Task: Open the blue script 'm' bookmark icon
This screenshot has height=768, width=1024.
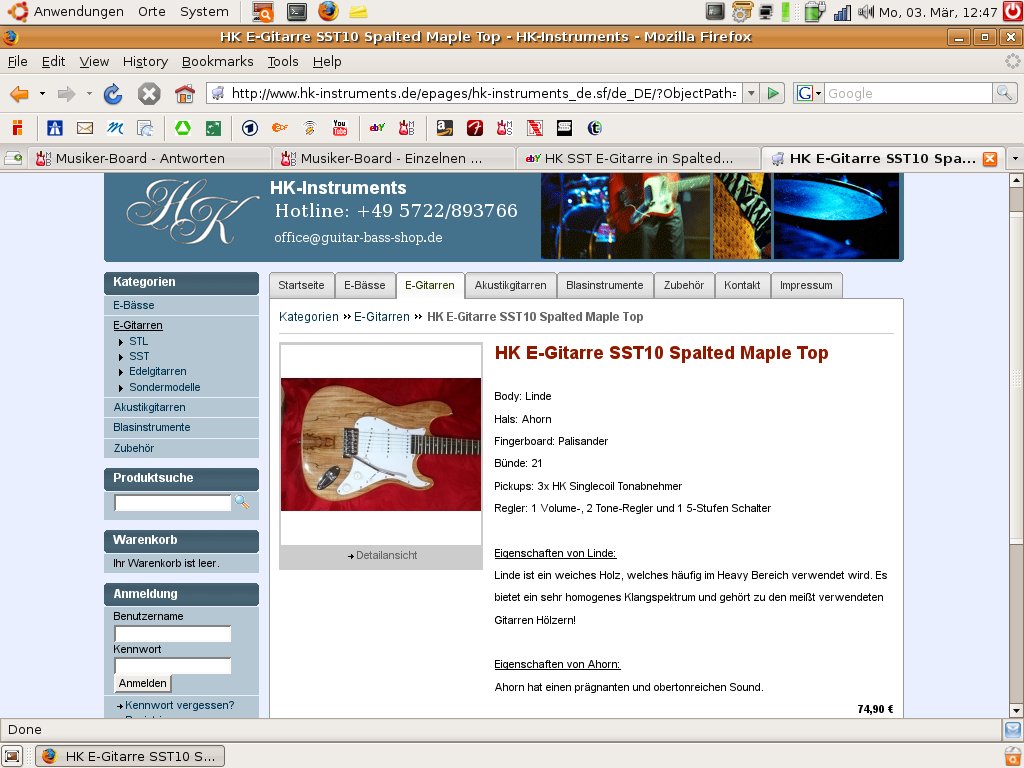Action: pyautogui.click(x=115, y=128)
